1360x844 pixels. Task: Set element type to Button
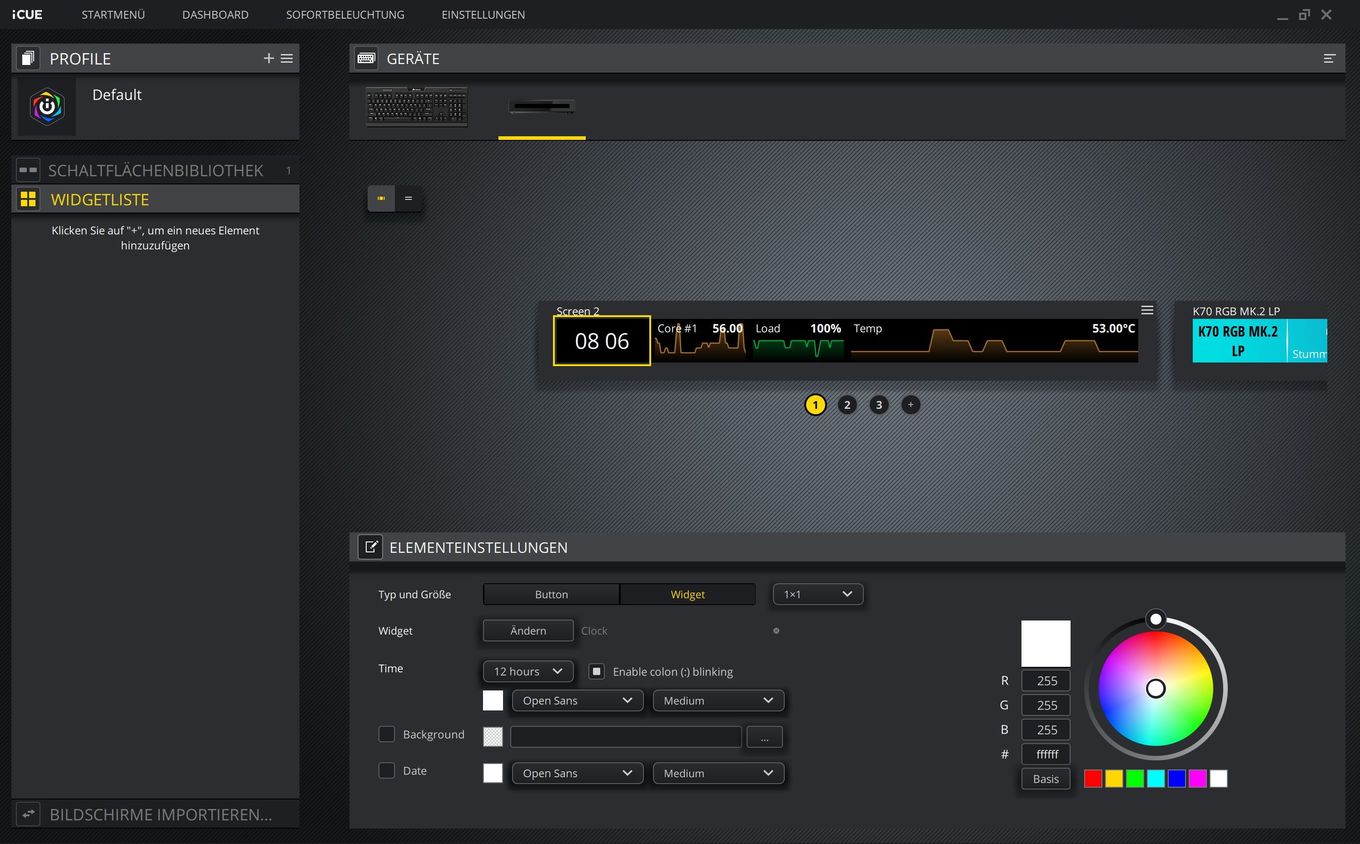[x=551, y=594]
